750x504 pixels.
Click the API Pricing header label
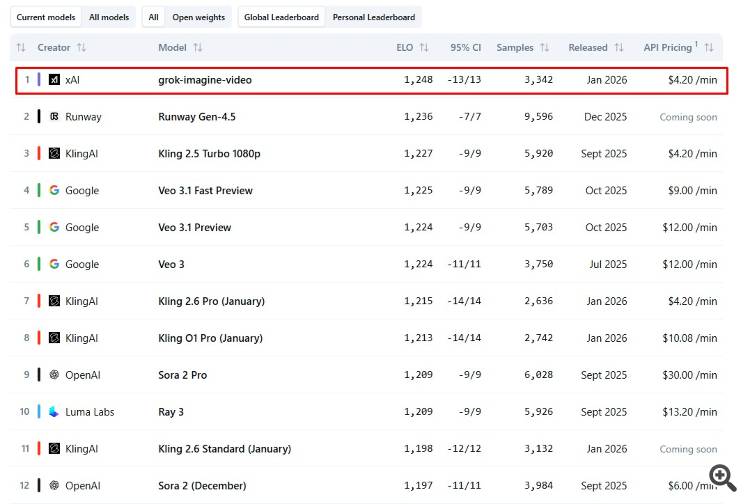click(x=668, y=48)
